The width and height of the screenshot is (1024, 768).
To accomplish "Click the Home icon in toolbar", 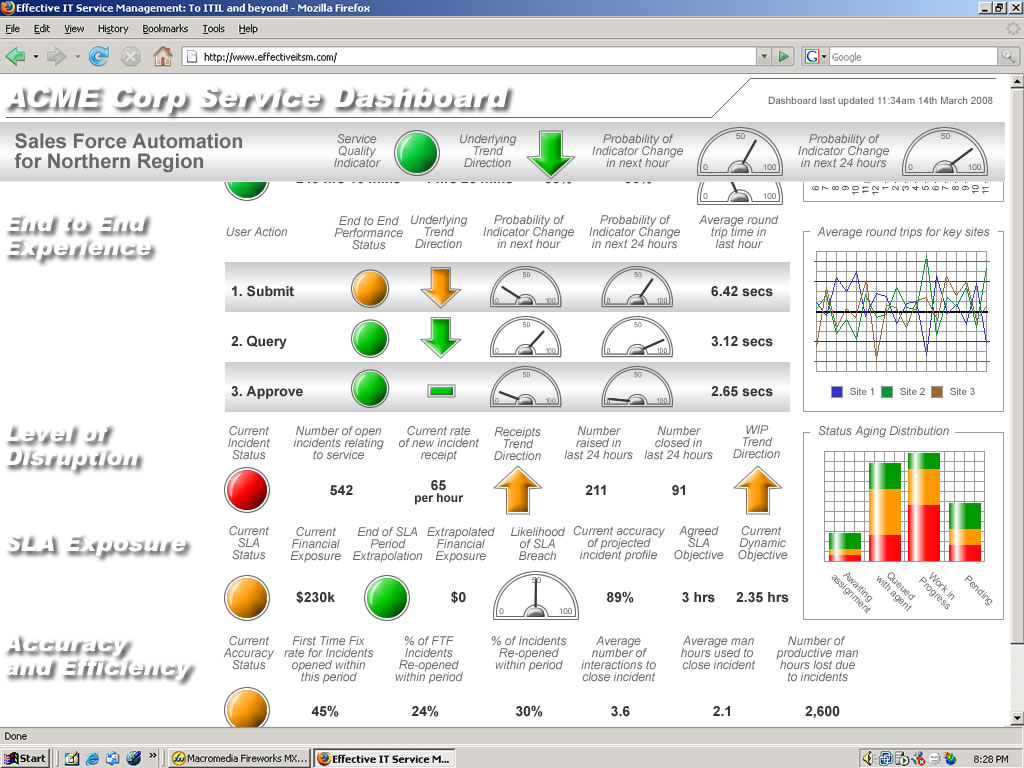I will [x=162, y=57].
